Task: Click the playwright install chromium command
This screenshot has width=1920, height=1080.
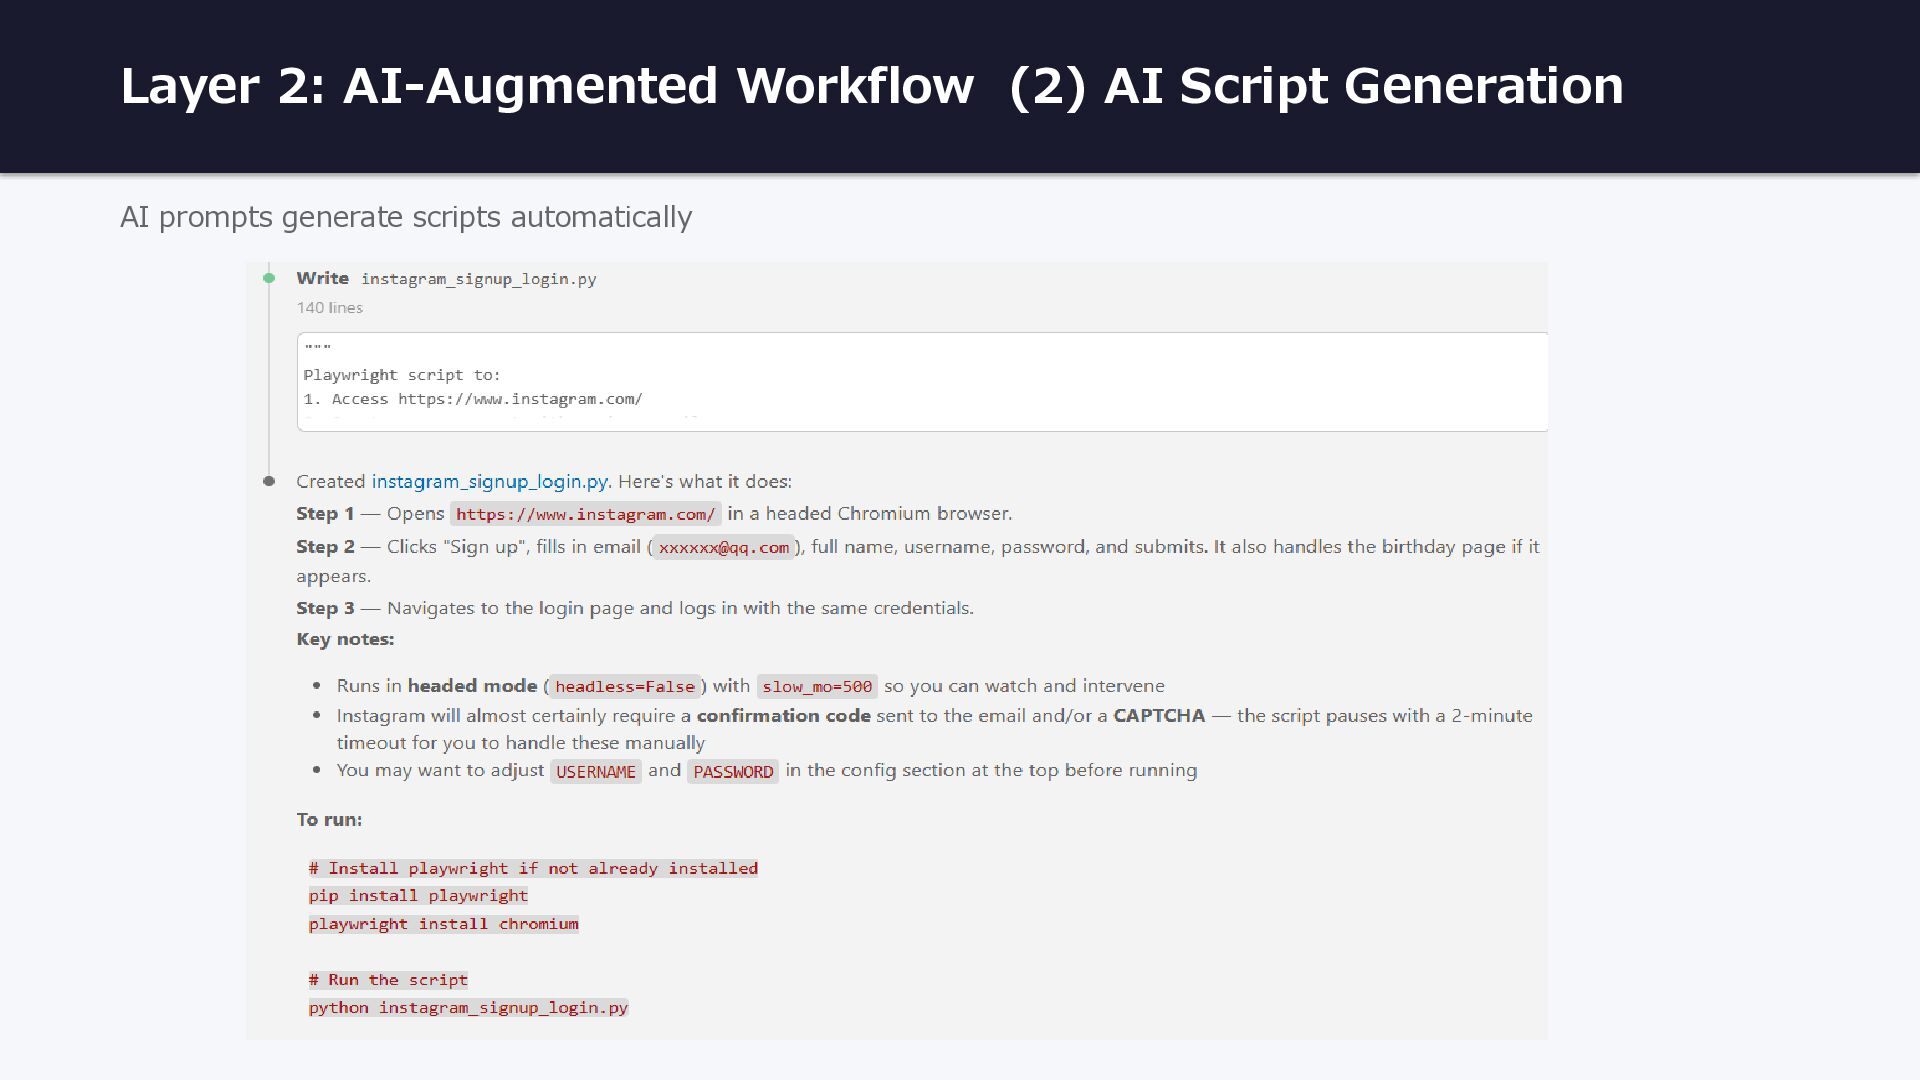Action: click(x=443, y=924)
